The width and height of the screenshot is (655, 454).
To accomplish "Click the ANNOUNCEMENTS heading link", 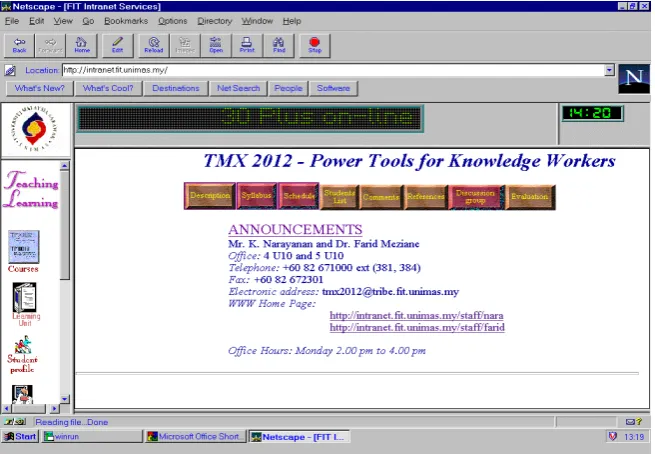I will tap(295, 230).
